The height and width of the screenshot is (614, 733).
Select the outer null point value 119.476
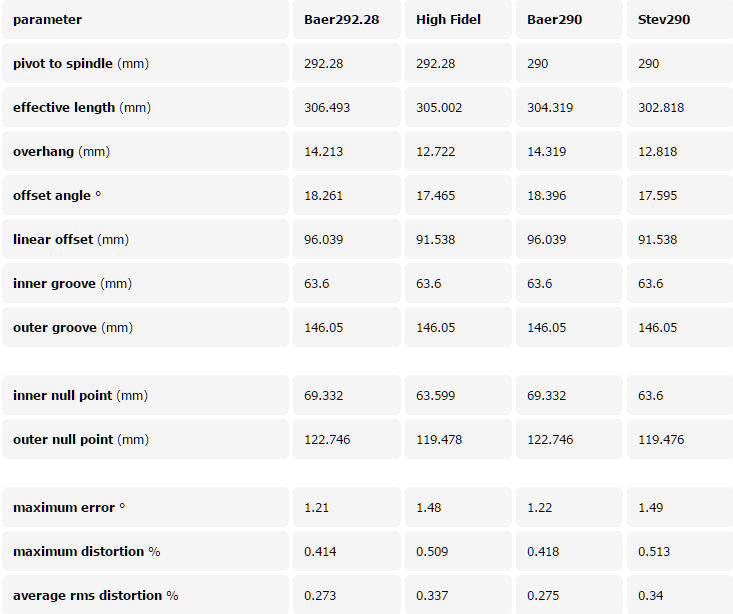(x=661, y=440)
